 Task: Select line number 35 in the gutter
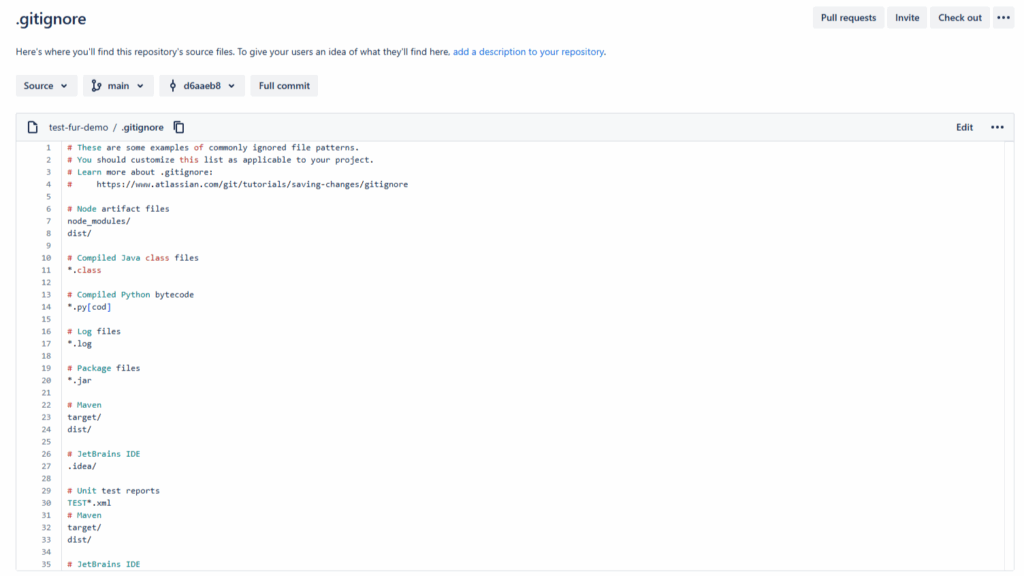tap(46, 564)
